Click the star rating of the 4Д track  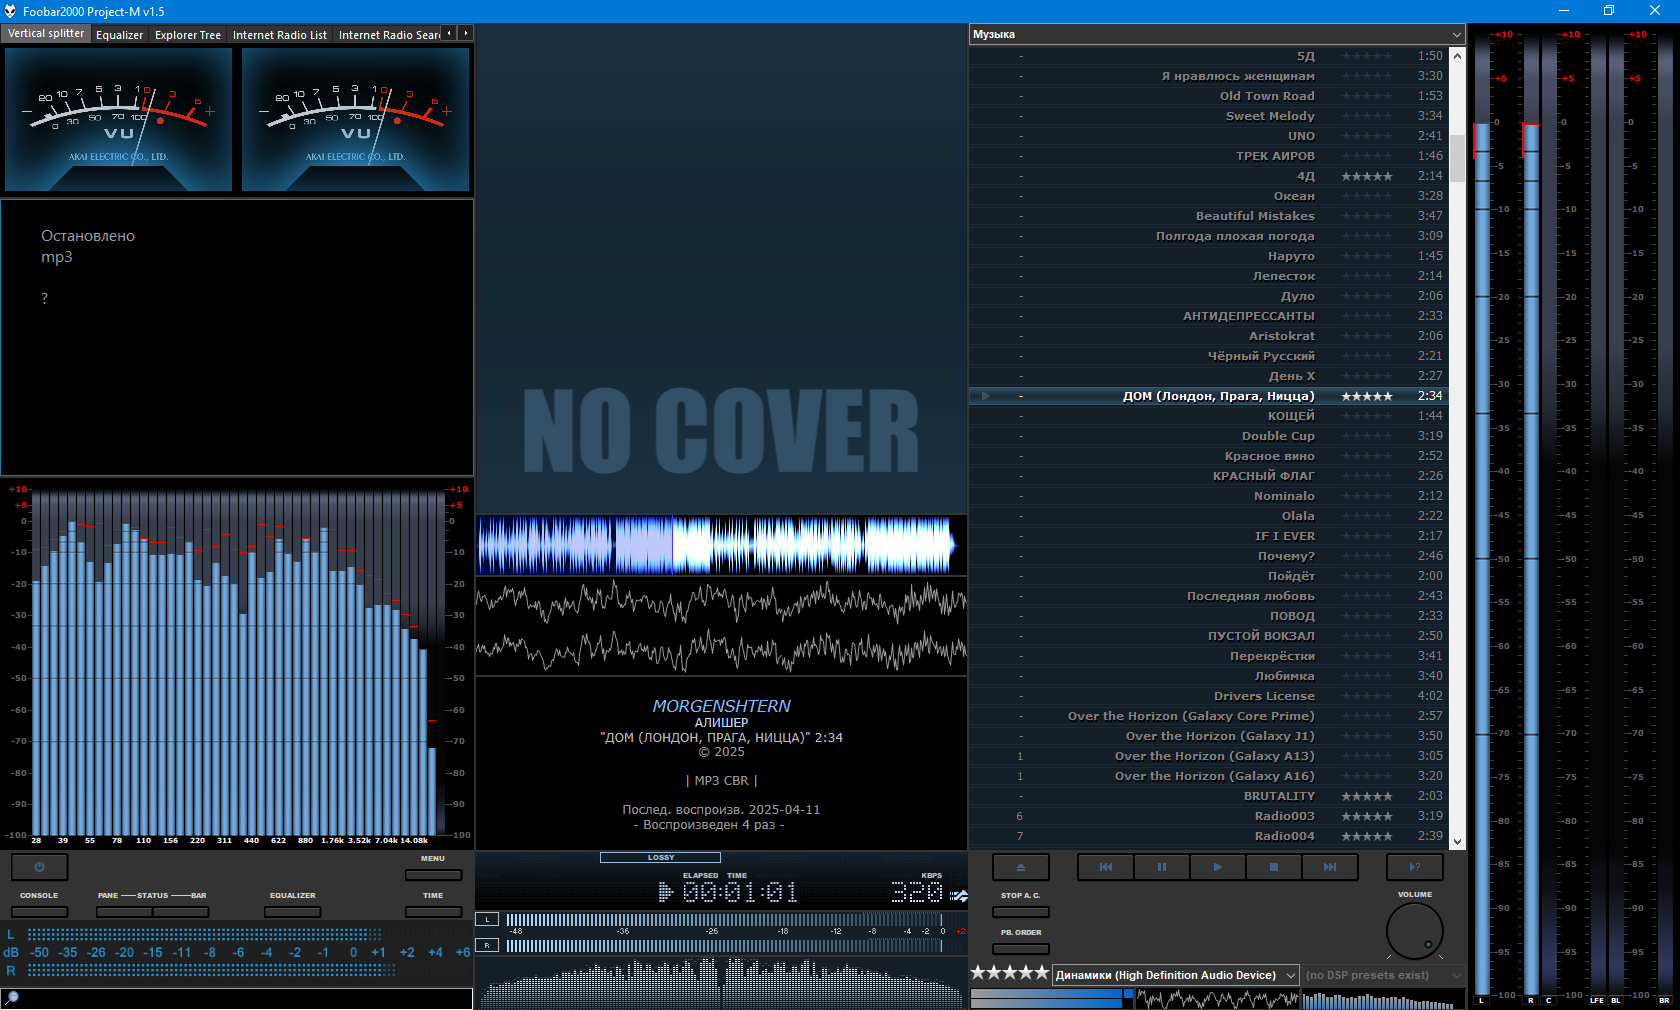pos(1366,176)
